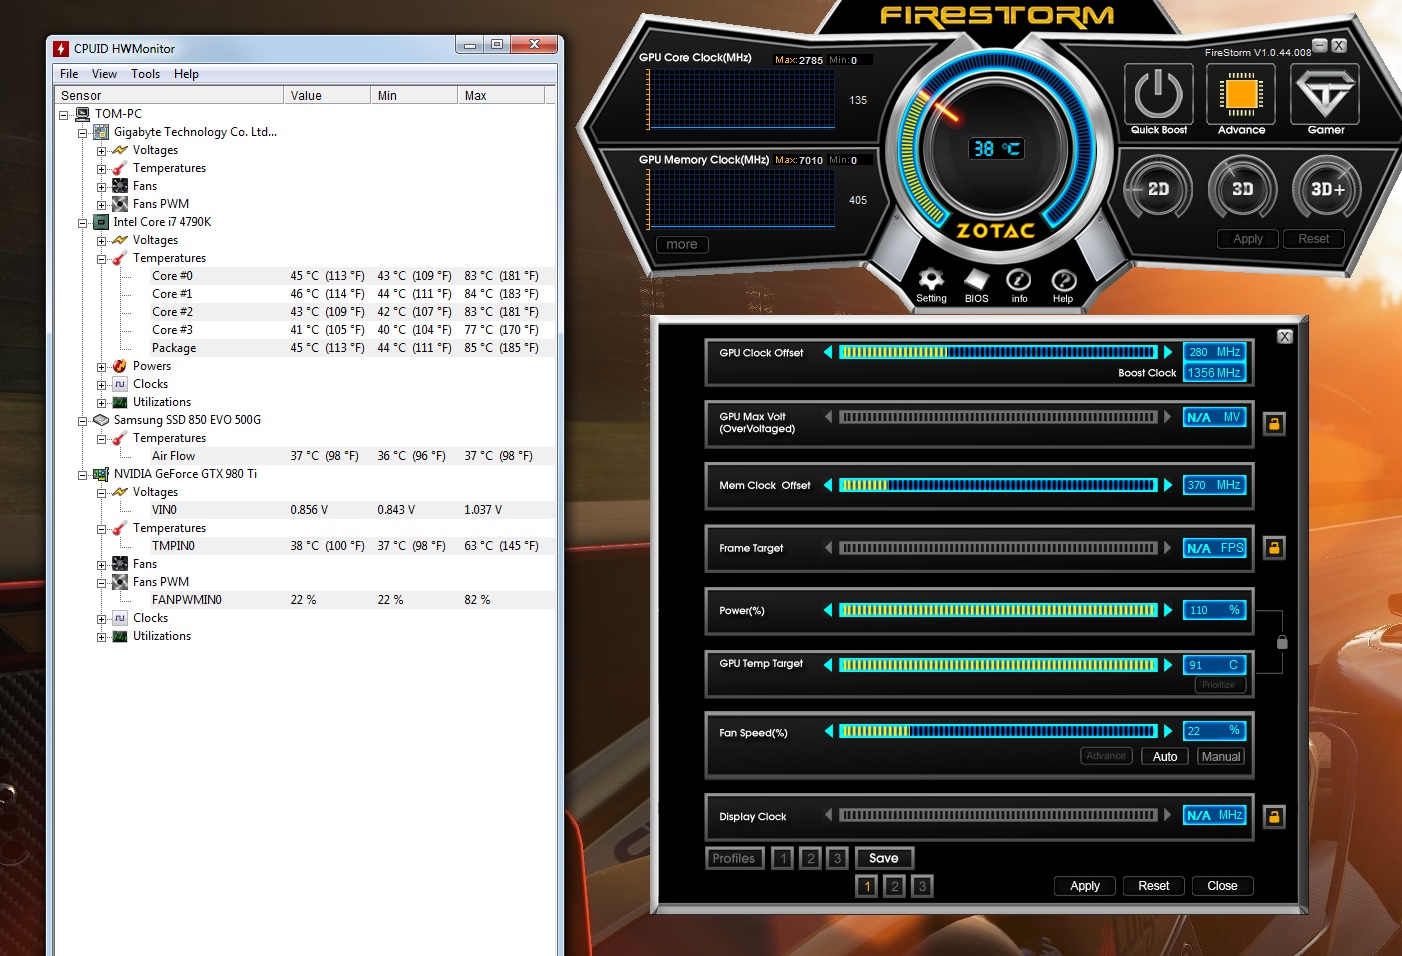Decrease GPU Clock Offset with left arrow
The height and width of the screenshot is (956, 1402).
coord(828,352)
